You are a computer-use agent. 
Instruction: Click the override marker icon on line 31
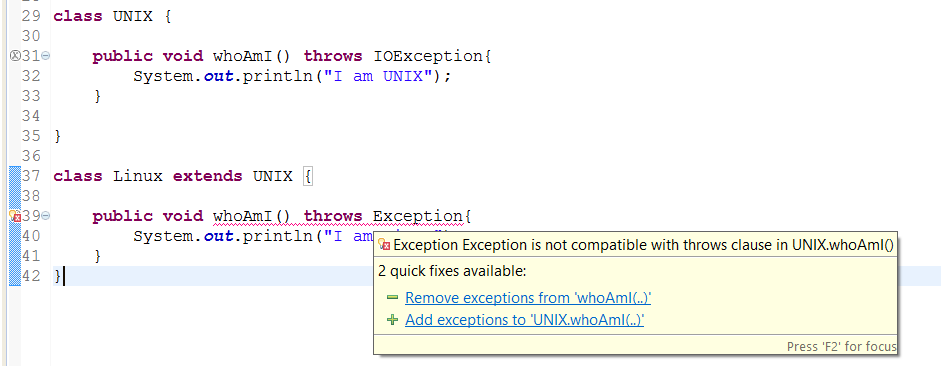tap(16, 56)
